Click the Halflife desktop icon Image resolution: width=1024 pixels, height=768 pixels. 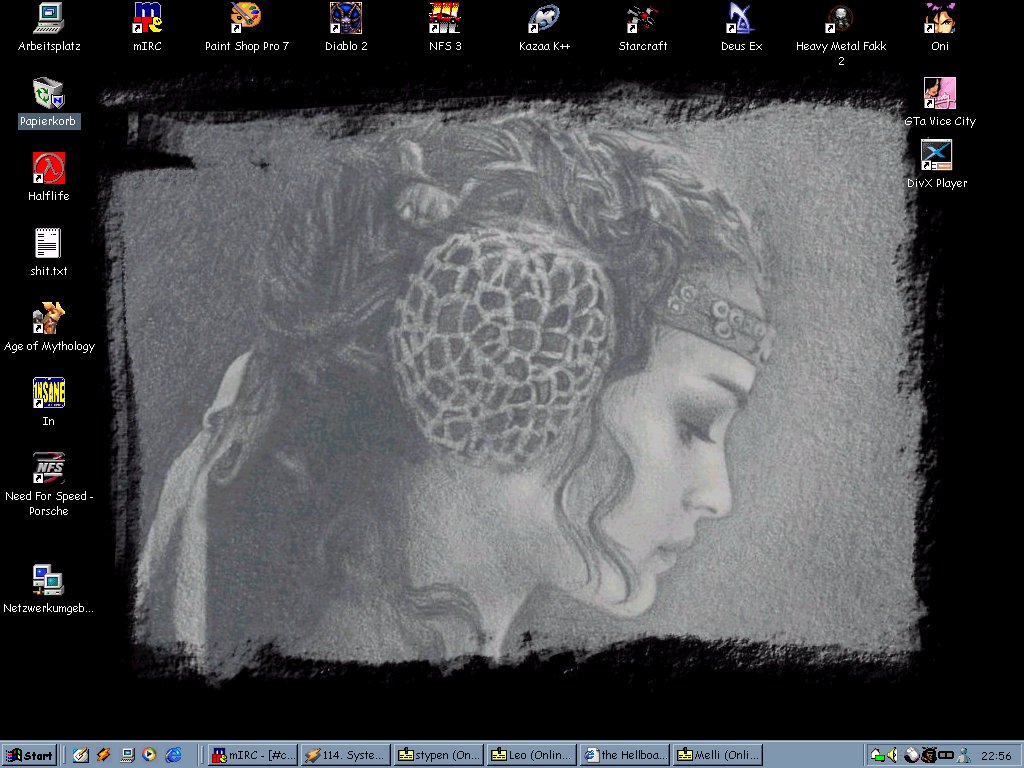pos(49,176)
